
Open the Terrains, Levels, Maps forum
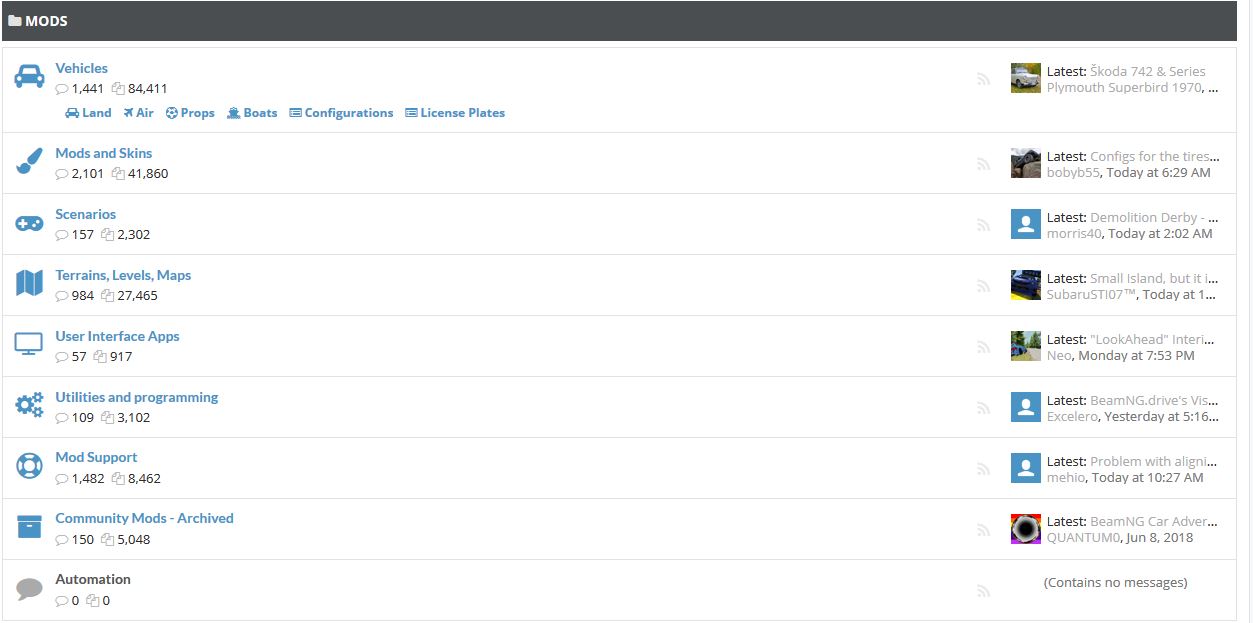coord(123,275)
